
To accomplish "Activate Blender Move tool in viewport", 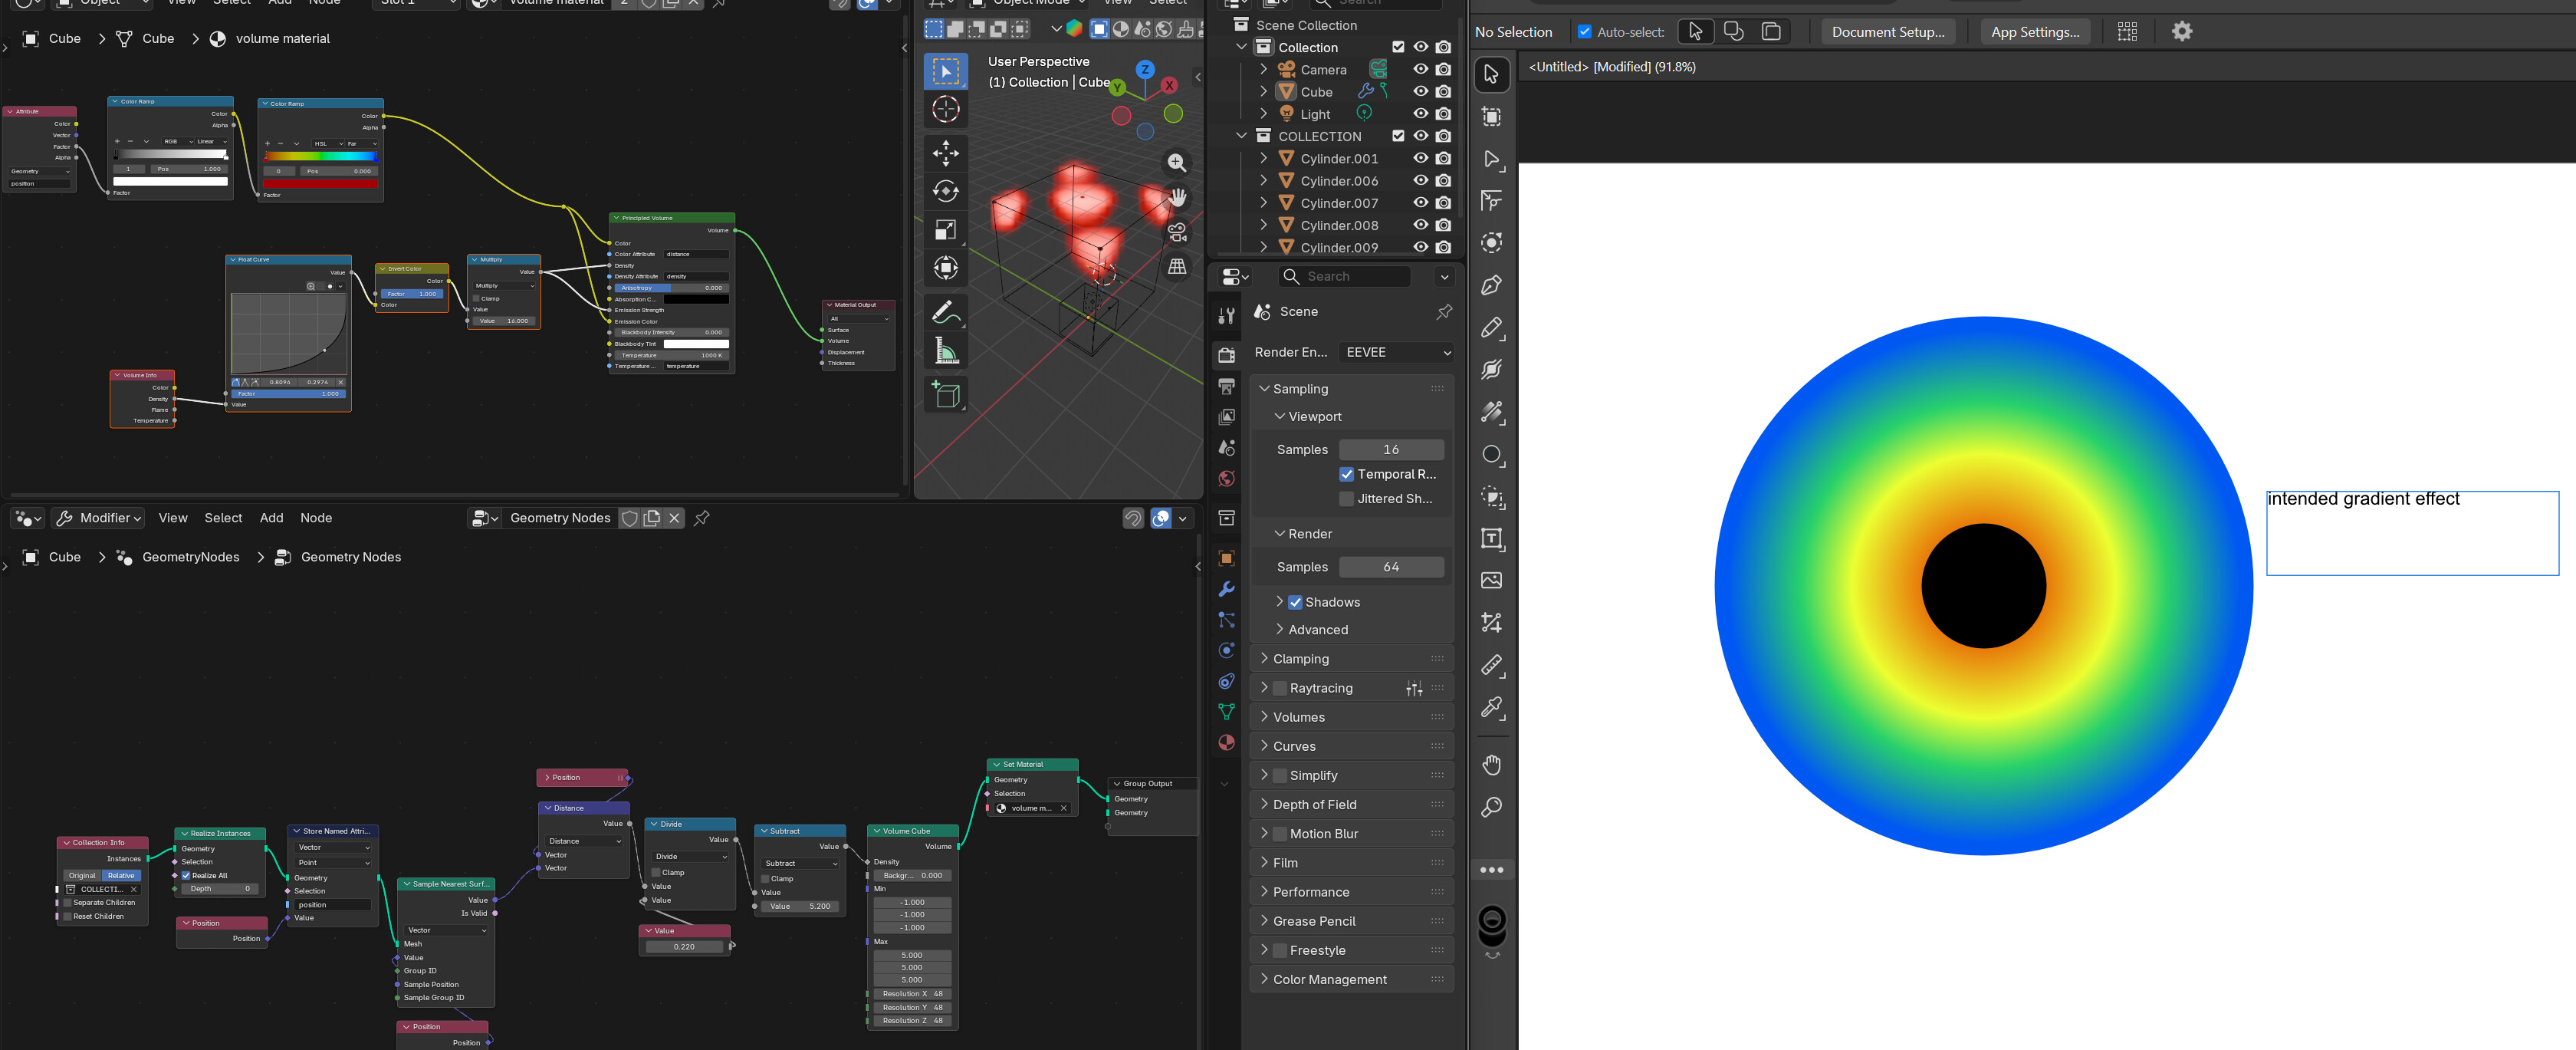I will [x=945, y=153].
